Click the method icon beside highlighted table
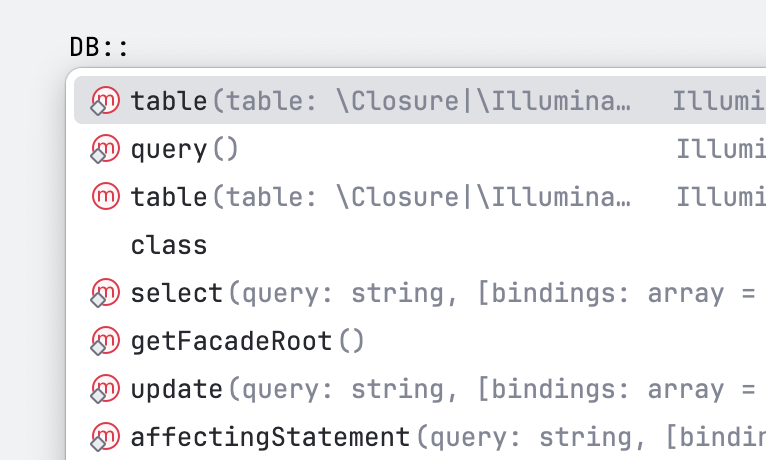The image size is (766, 460). coord(105,101)
